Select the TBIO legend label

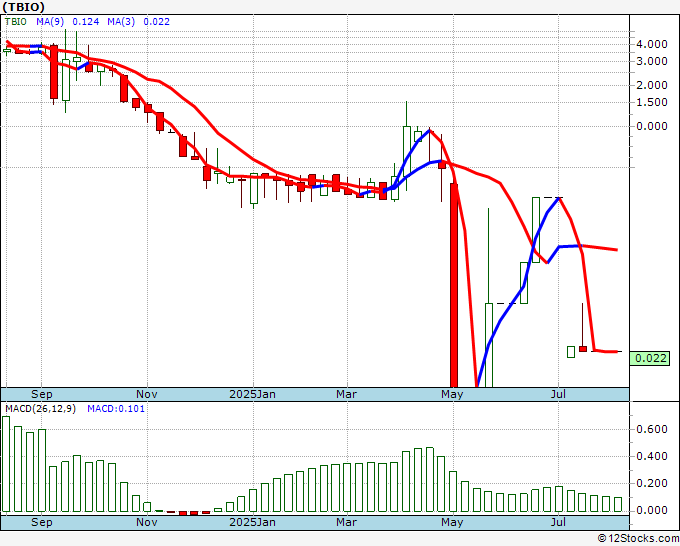tap(16, 21)
